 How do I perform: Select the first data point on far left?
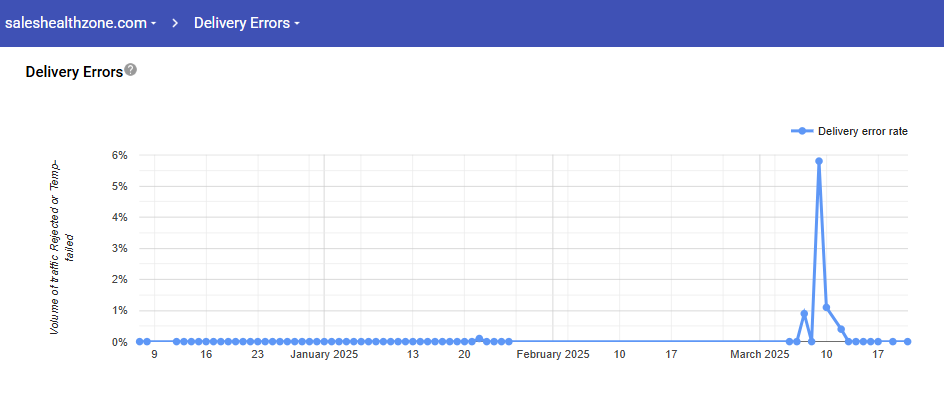pos(139,342)
